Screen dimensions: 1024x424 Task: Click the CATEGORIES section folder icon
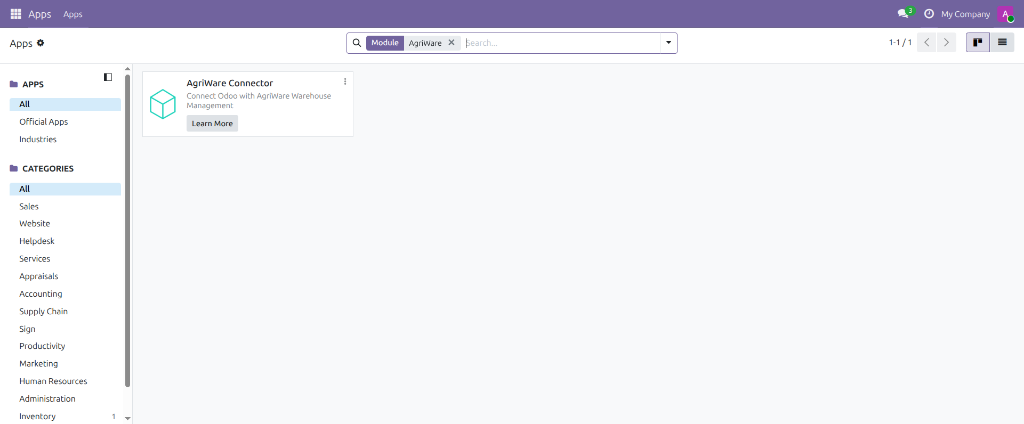14,169
